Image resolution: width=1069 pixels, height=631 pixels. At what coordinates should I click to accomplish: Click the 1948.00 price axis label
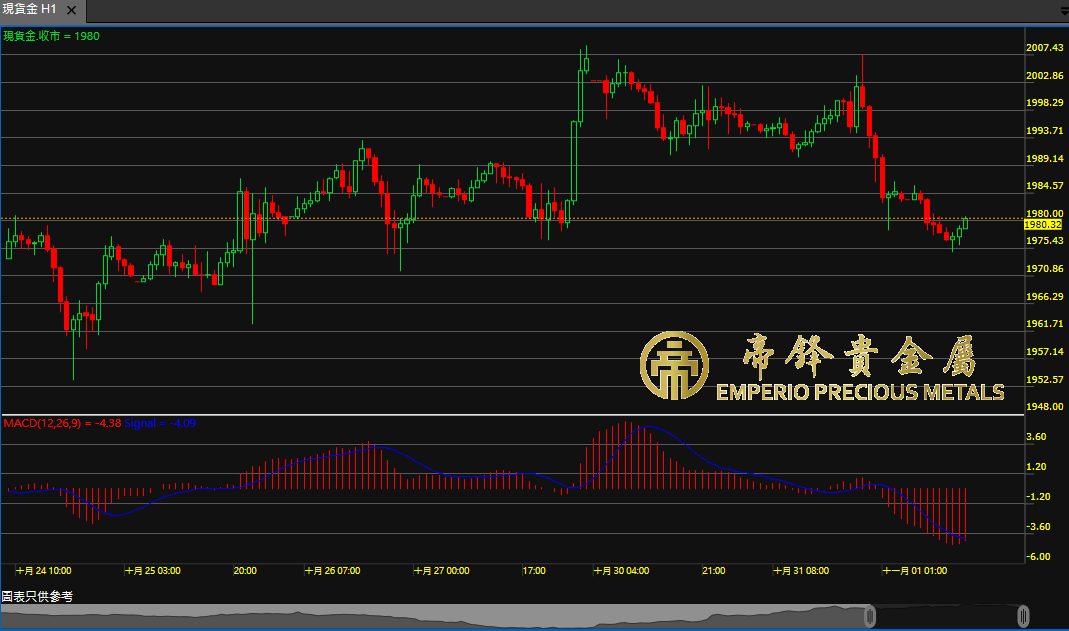coord(1043,407)
